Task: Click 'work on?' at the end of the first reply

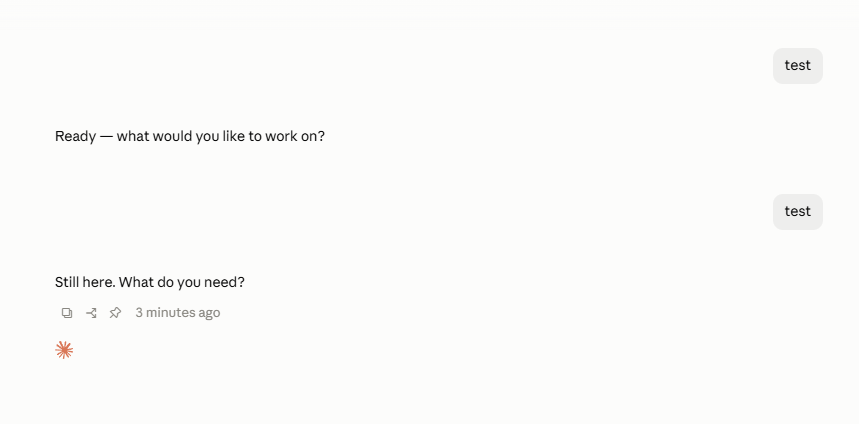Action: 295,136
